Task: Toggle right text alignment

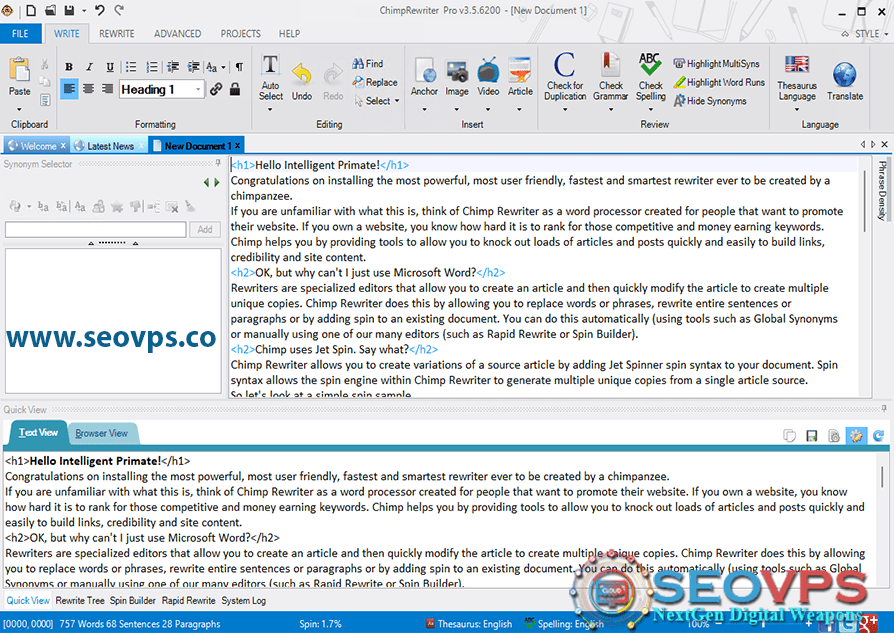Action: pos(107,89)
